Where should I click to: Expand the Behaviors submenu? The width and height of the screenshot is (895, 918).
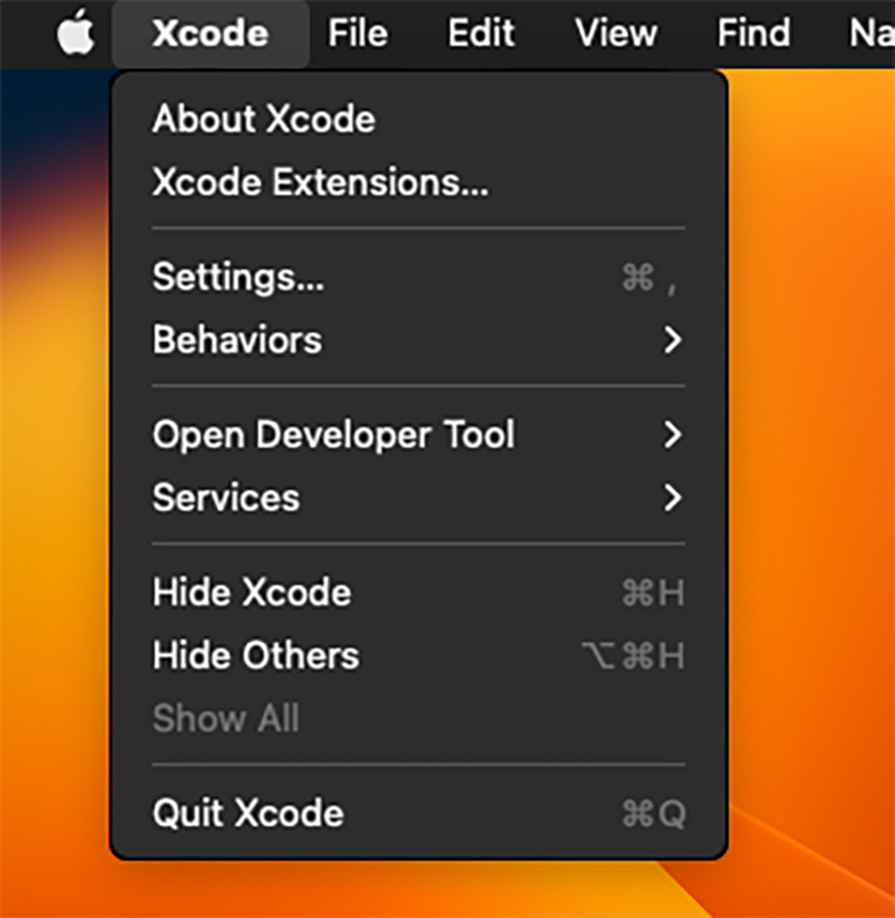236,340
